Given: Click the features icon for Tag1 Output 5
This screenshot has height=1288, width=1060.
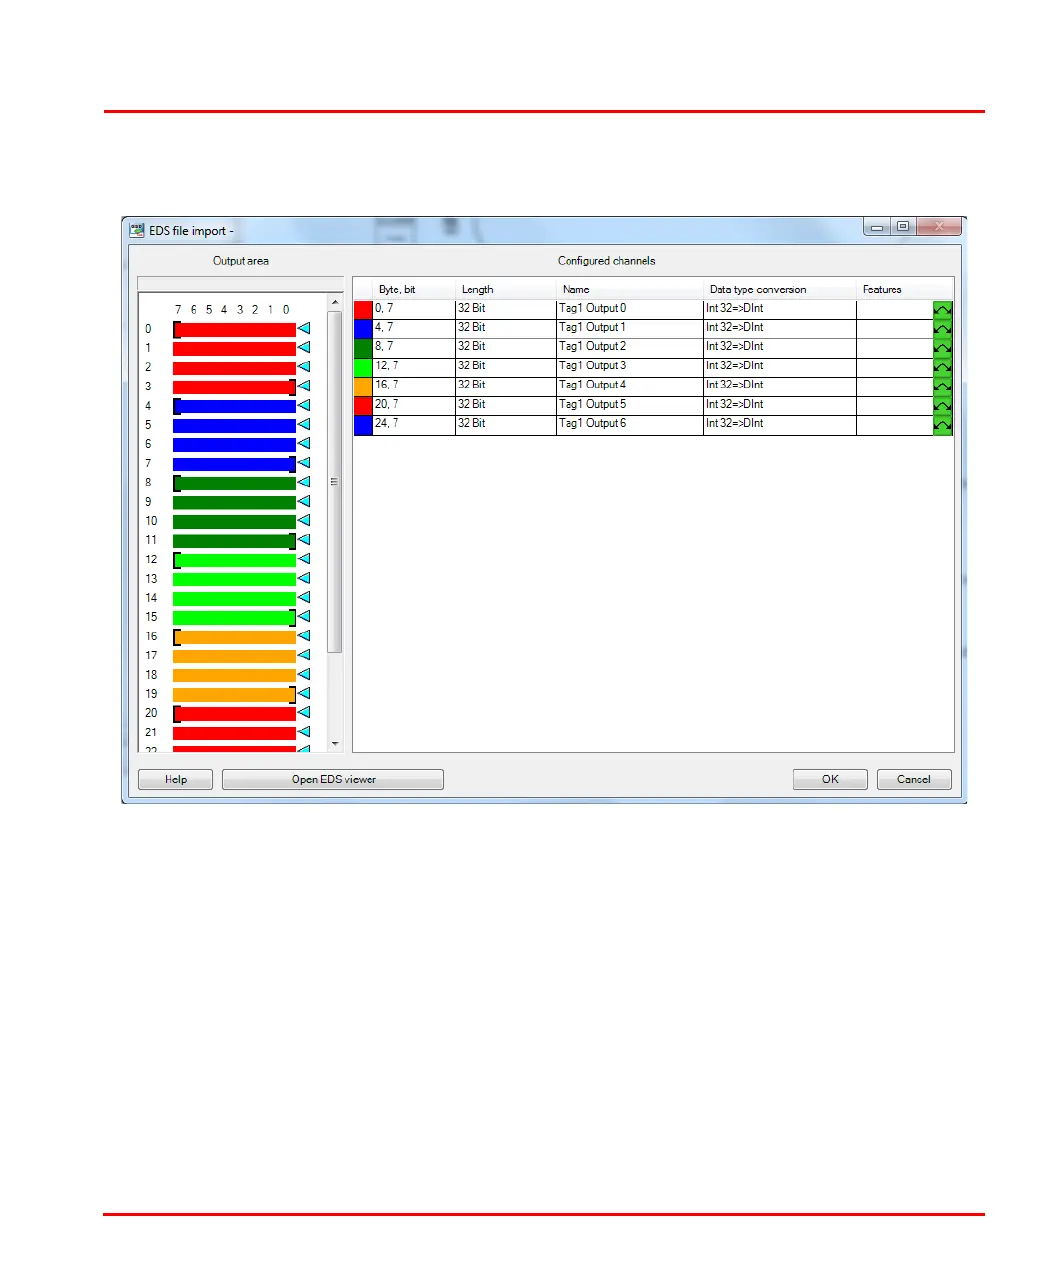Looking at the screenshot, I should click(942, 406).
